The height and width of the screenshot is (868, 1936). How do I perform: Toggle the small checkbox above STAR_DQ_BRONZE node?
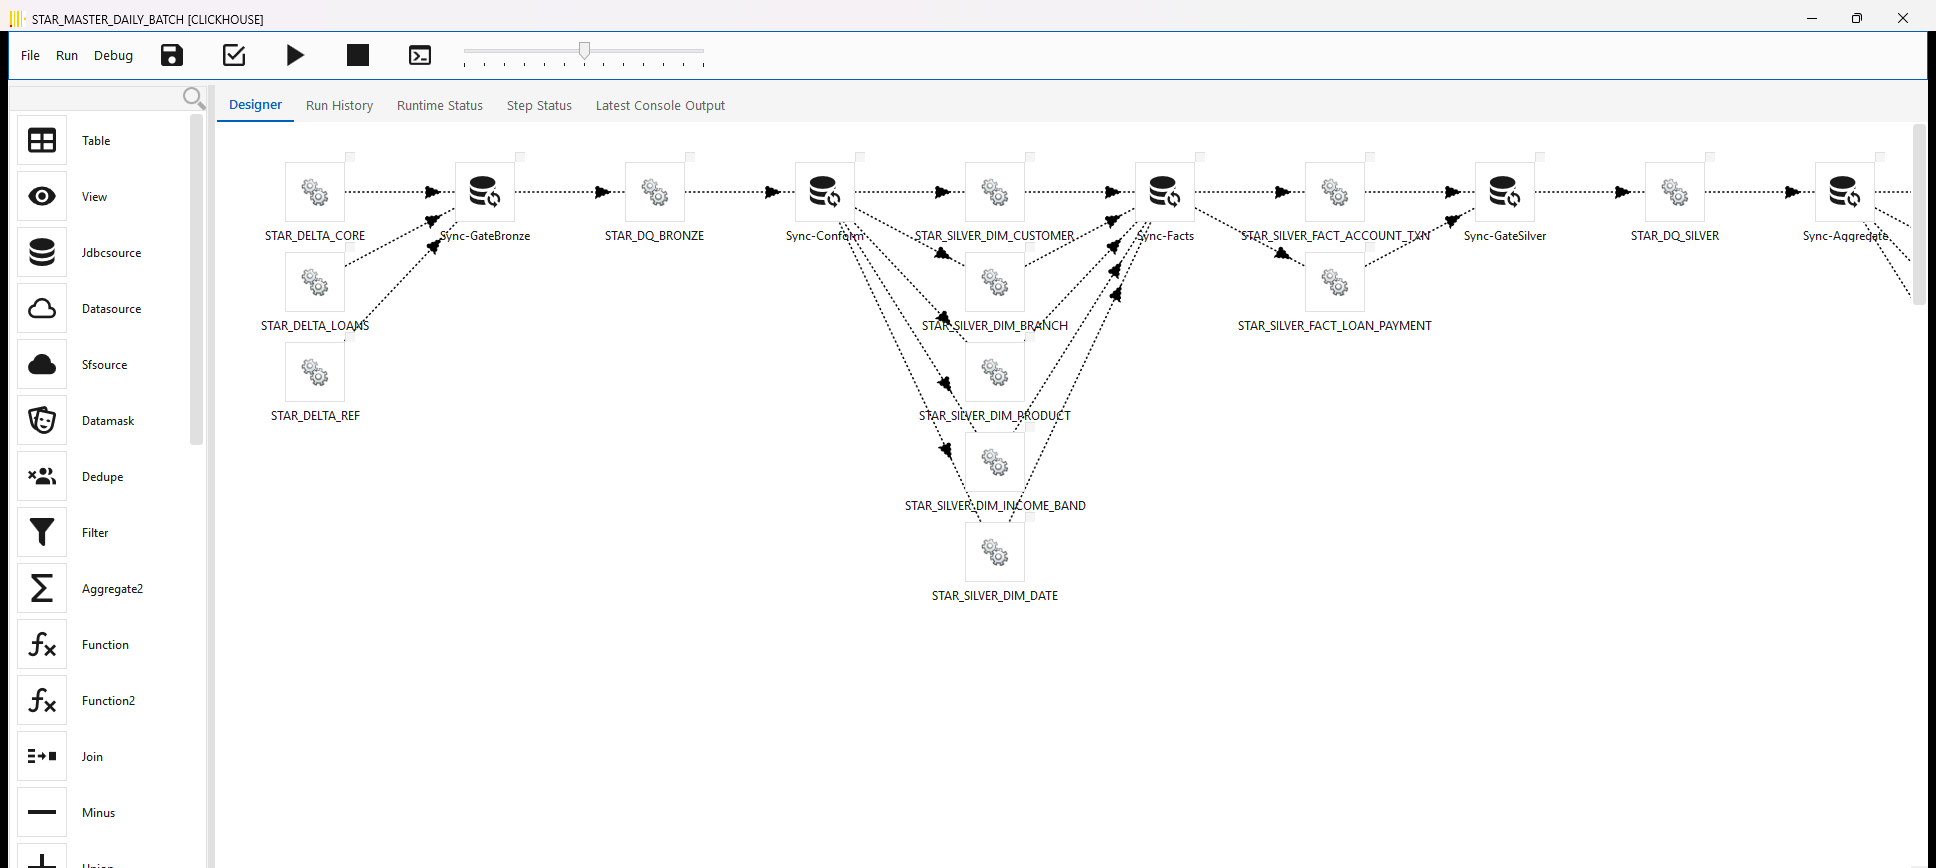click(x=690, y=157)
